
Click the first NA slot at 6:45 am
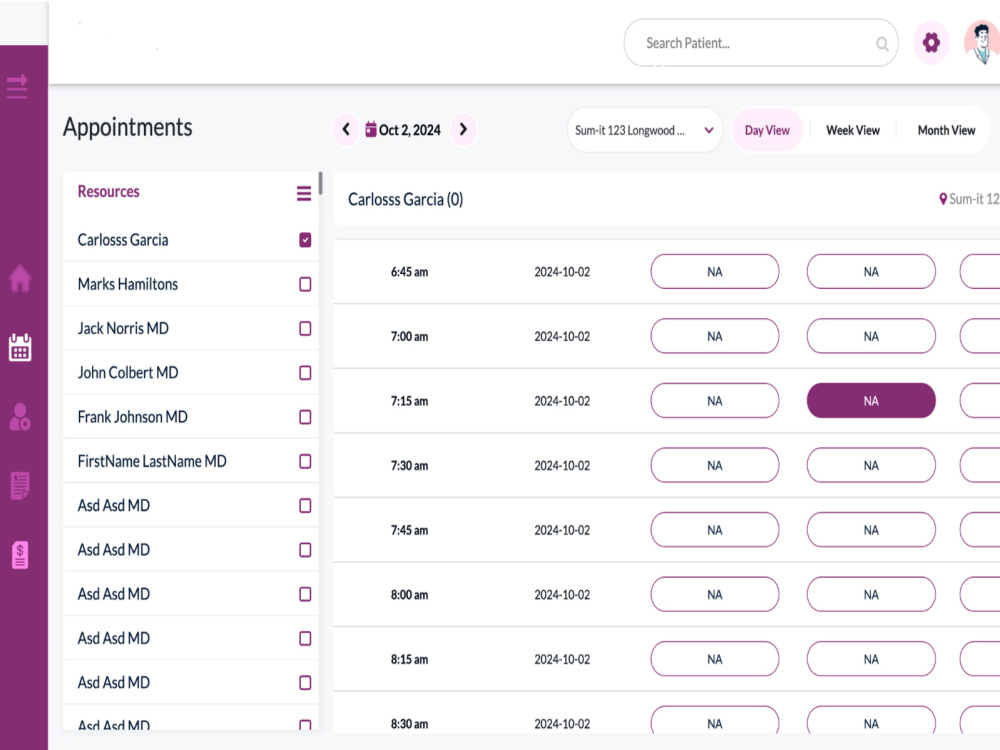pyautogui.click(x=715, y=272)
